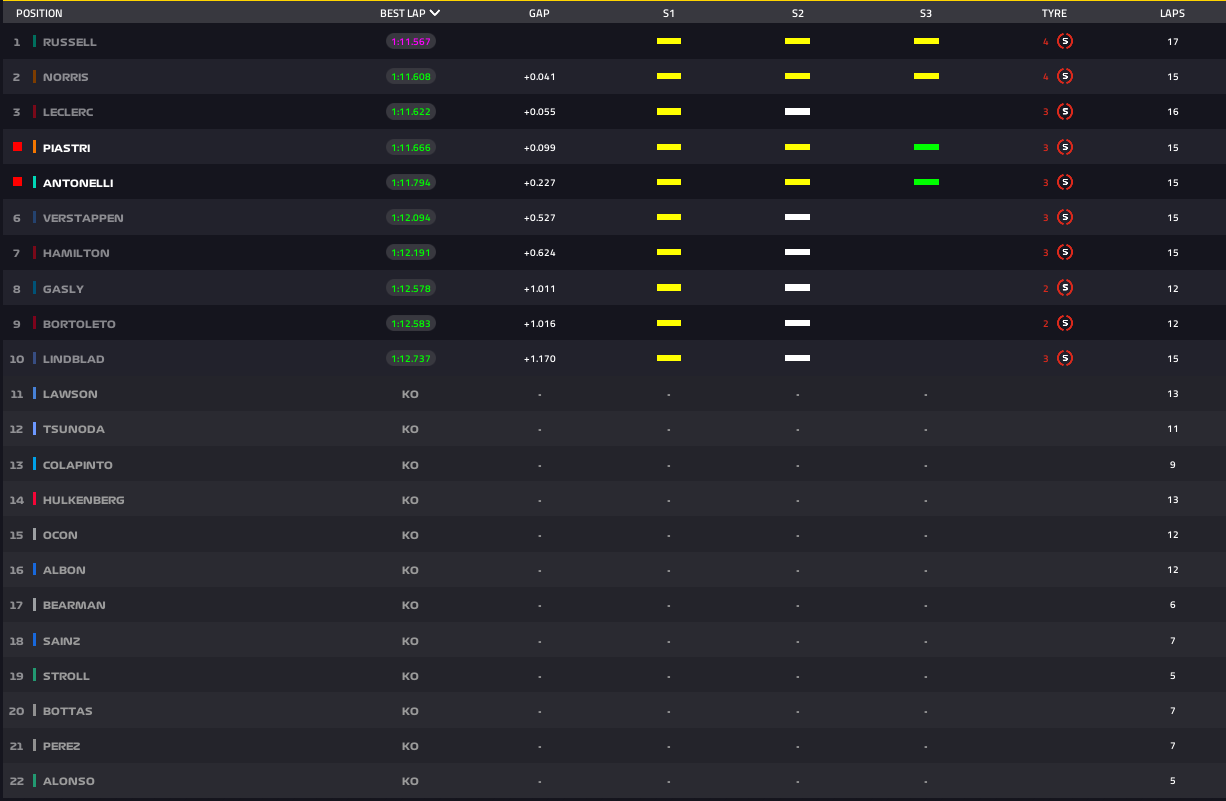Select Gasly's soft tyre icon

[1065, 288]
